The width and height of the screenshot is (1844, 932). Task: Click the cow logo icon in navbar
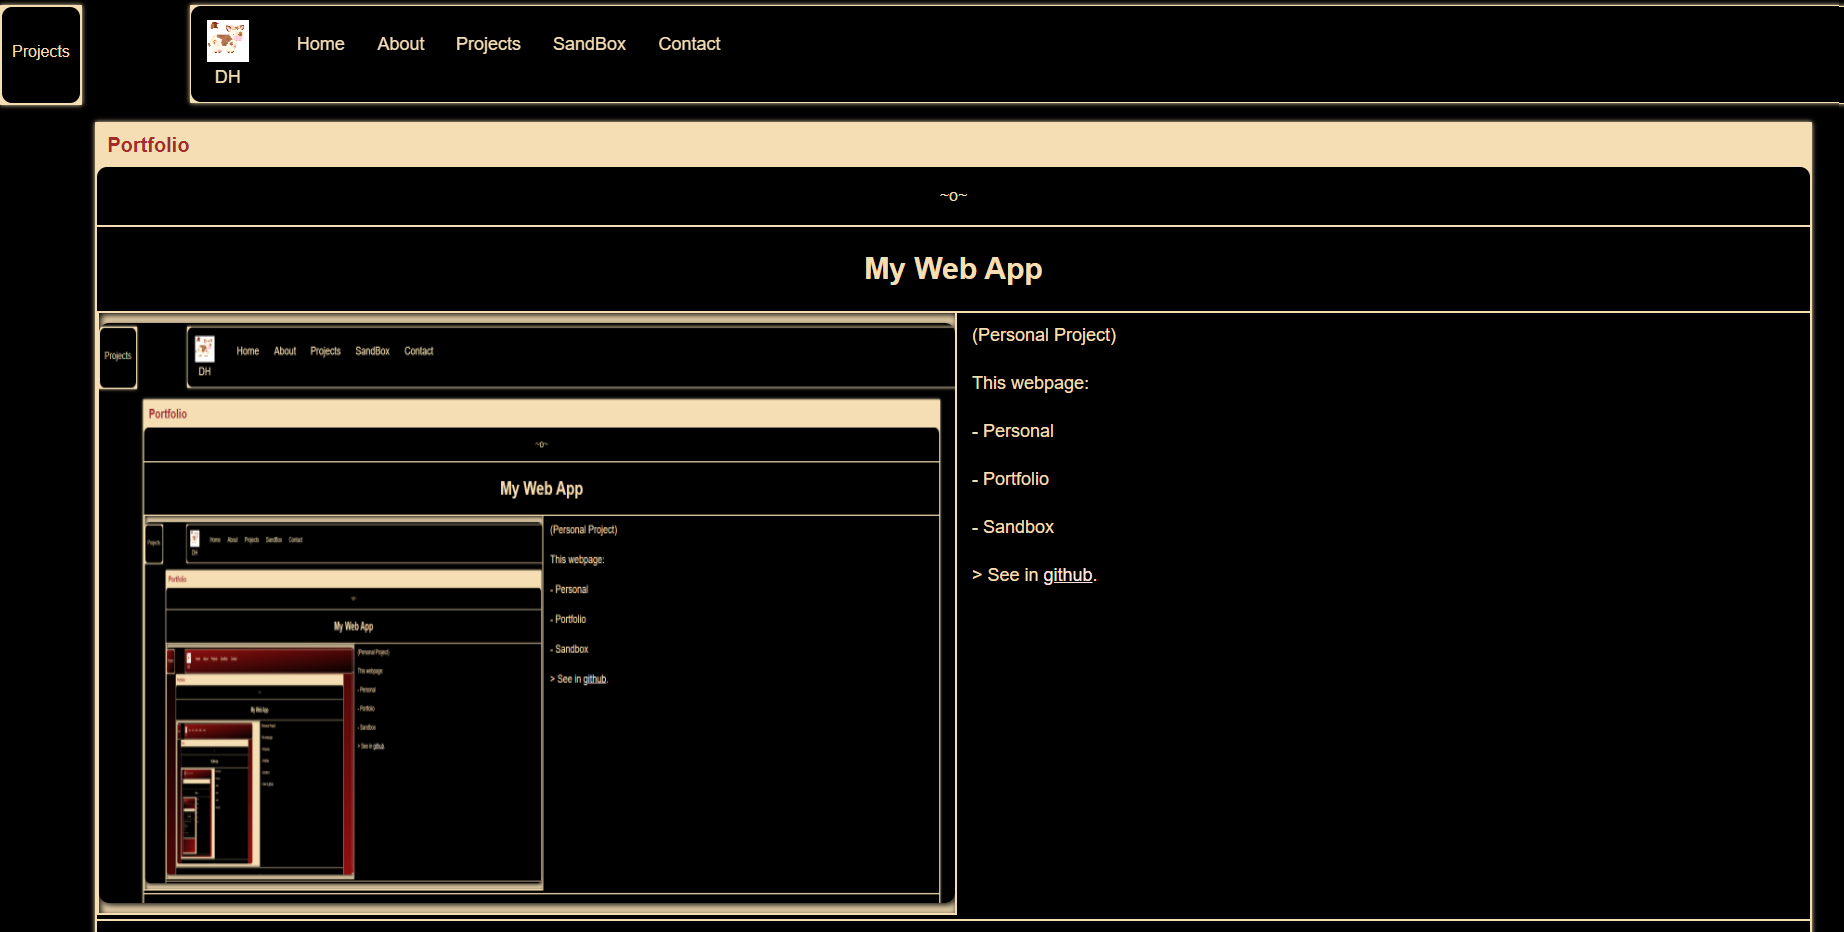227,41
